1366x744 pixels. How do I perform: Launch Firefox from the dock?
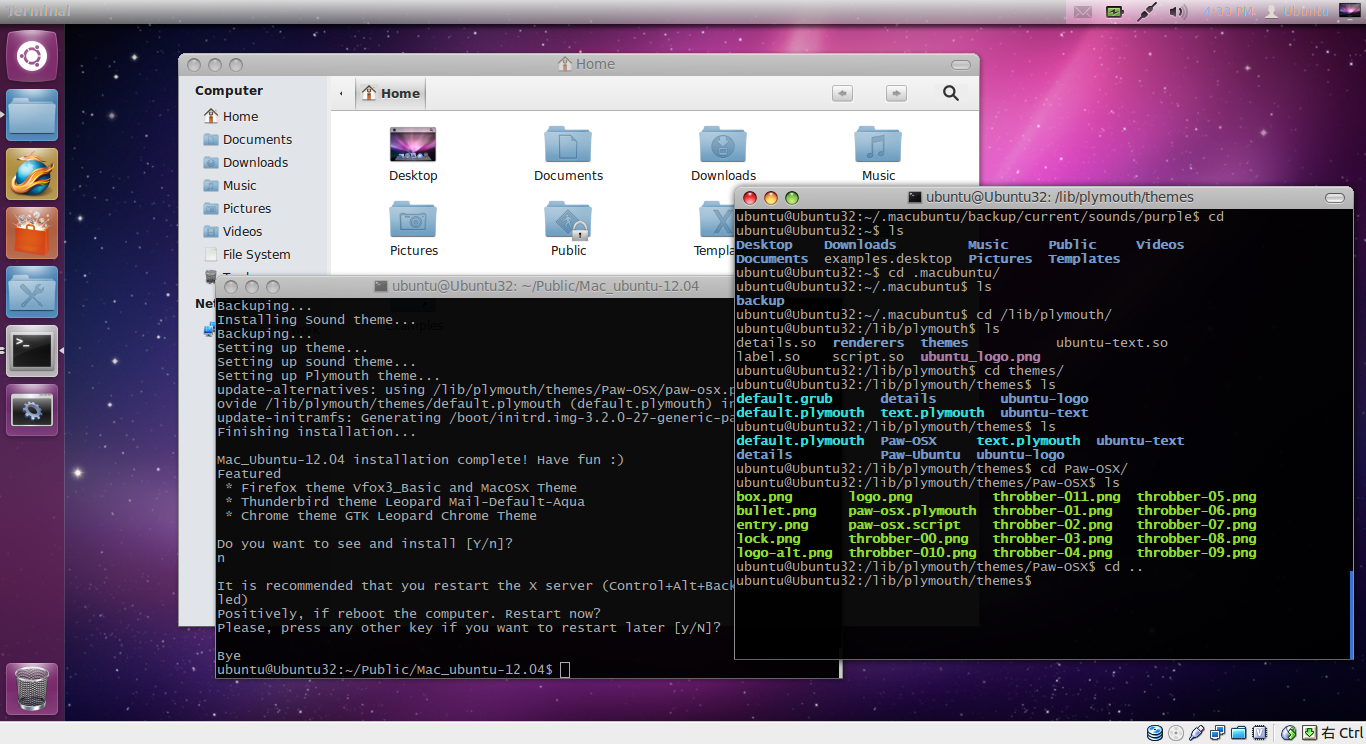(32, 174)
